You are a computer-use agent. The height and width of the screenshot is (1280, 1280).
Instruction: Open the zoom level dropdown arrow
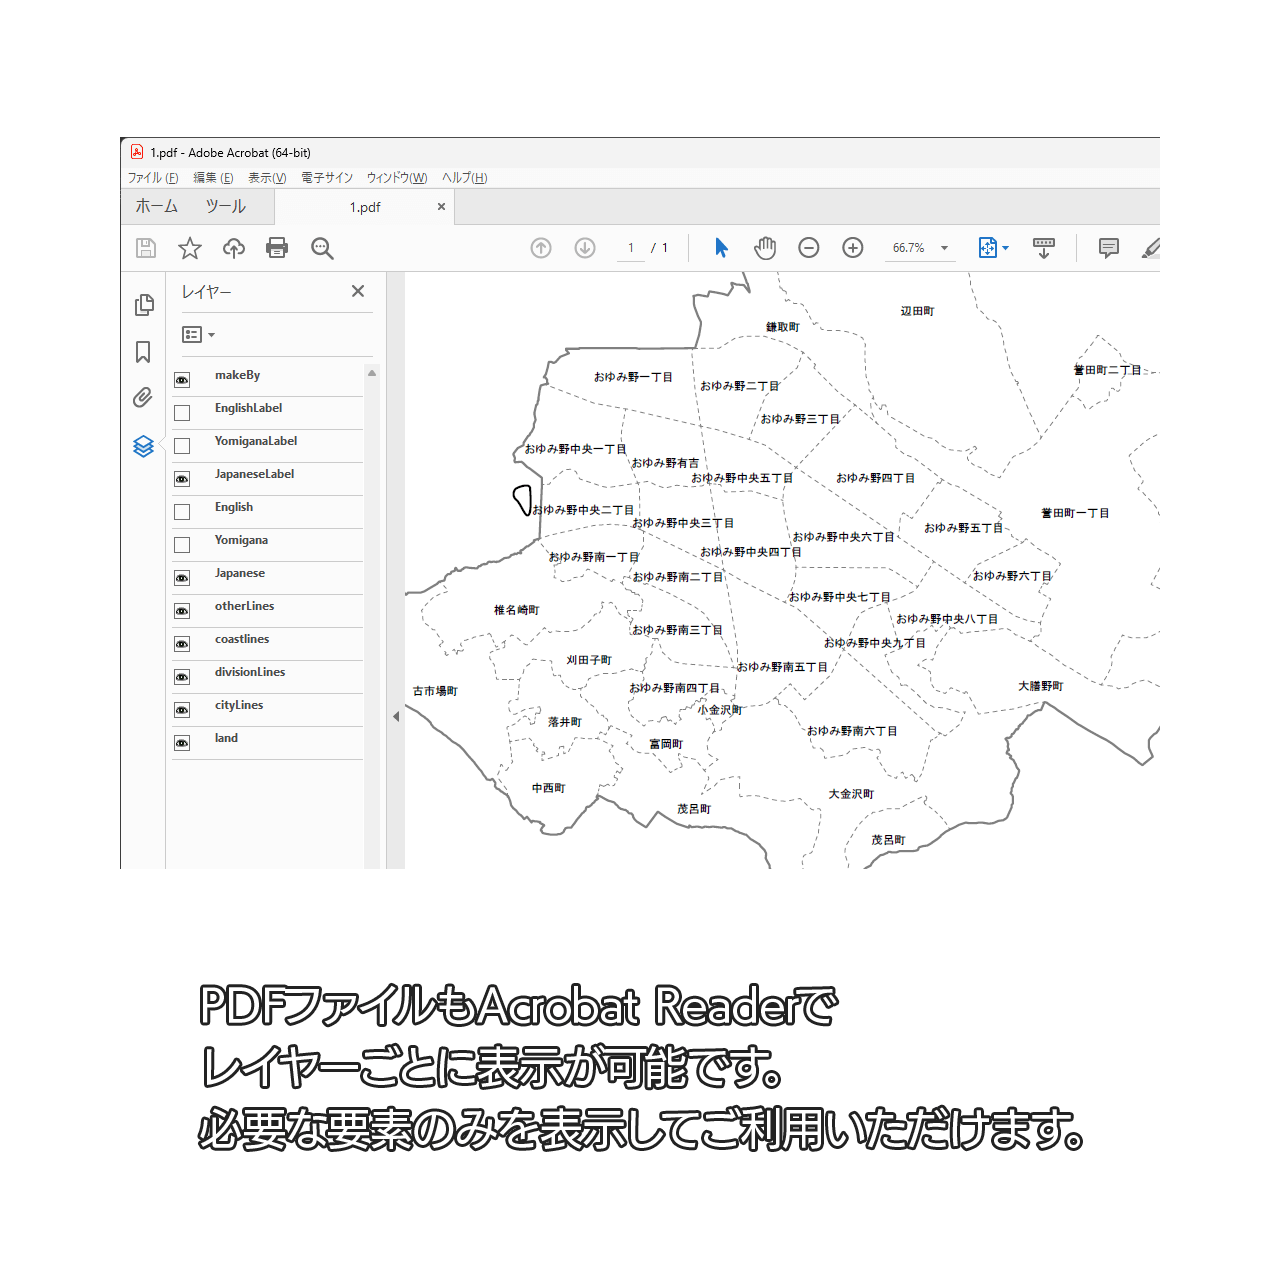point(944,248)
